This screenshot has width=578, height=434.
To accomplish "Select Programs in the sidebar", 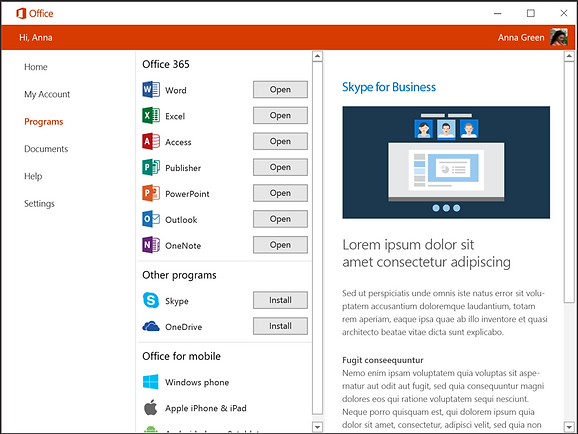I will tap(43, 122).
